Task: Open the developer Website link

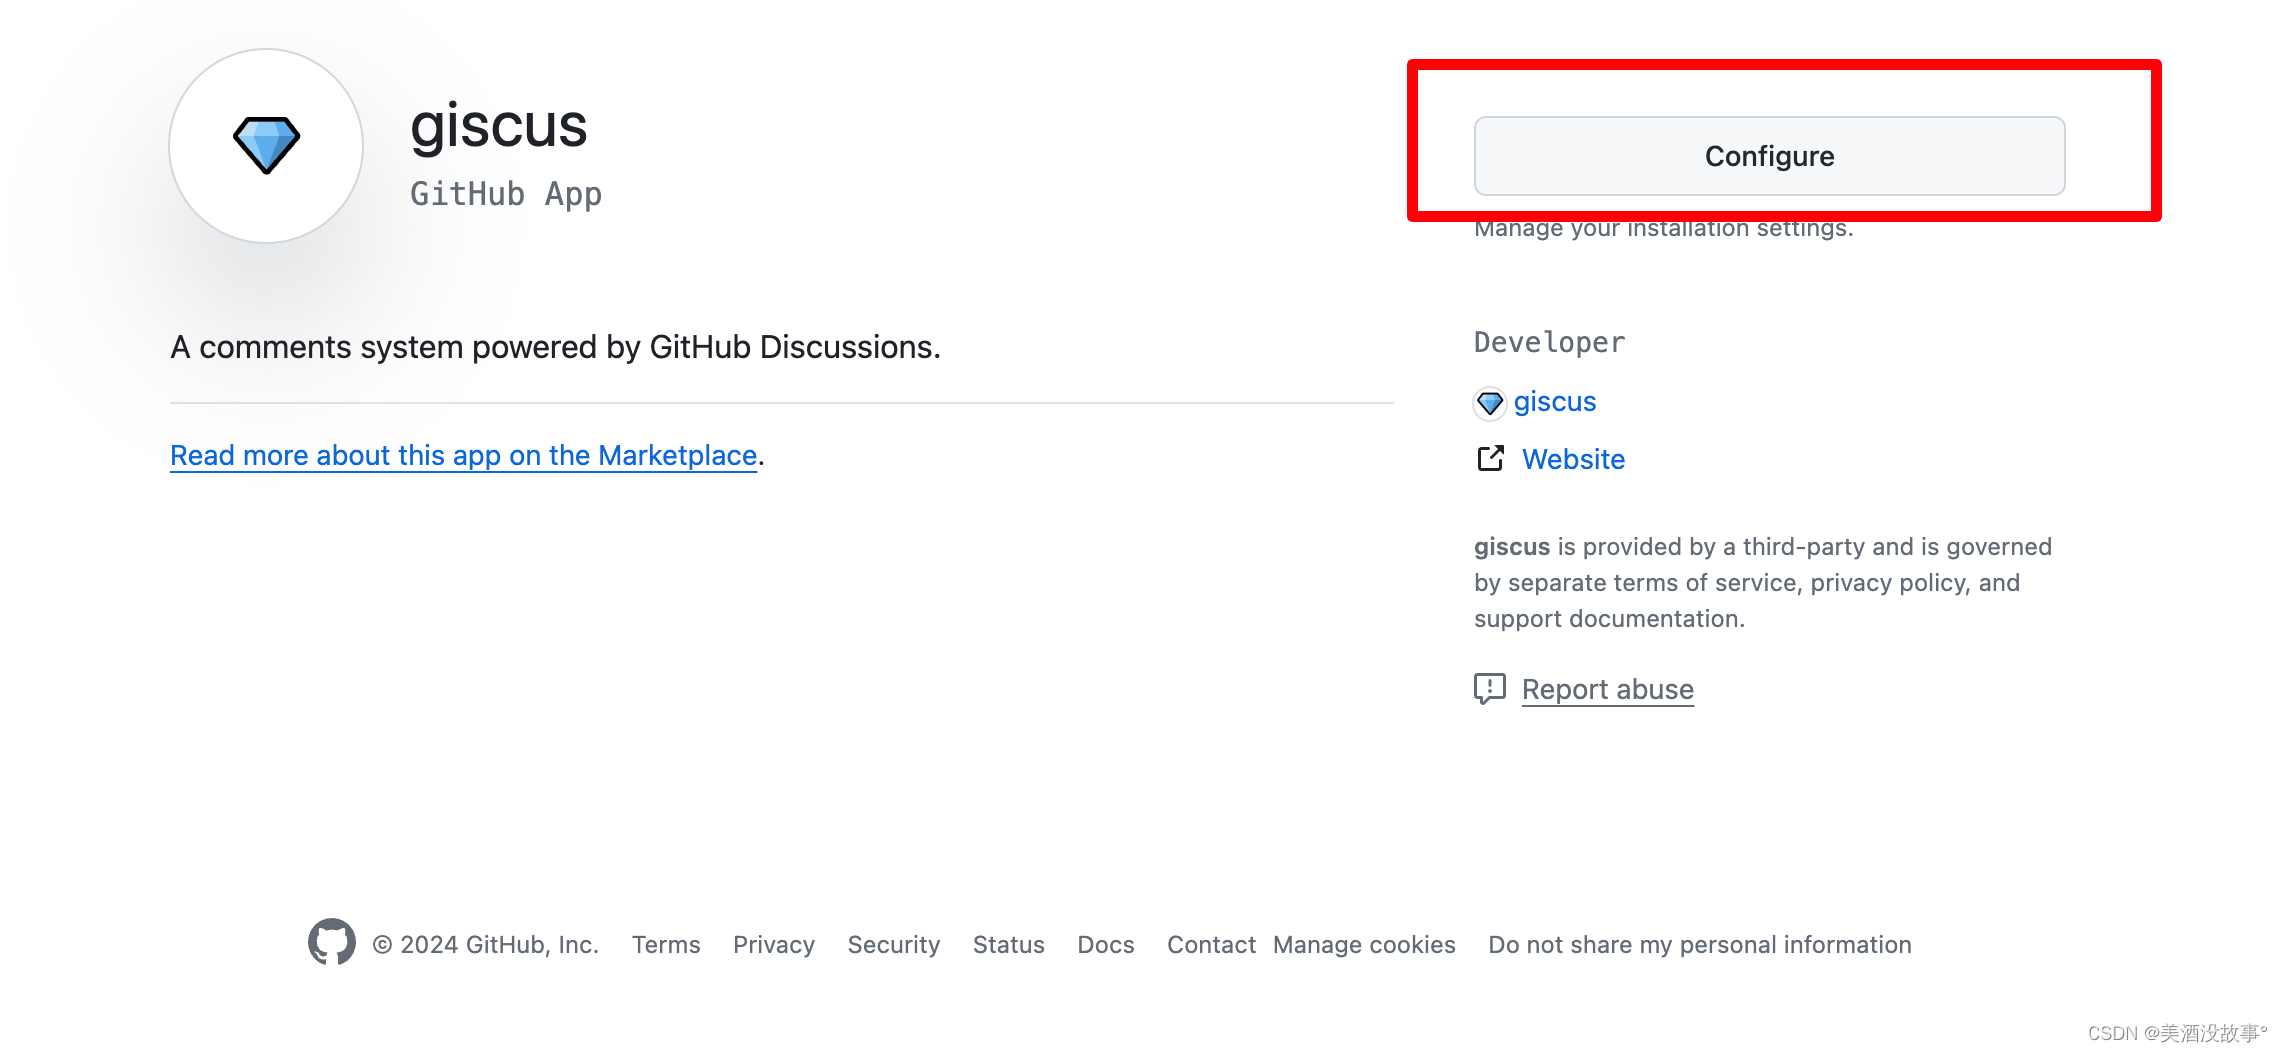Action: [x=1573, y=459]
